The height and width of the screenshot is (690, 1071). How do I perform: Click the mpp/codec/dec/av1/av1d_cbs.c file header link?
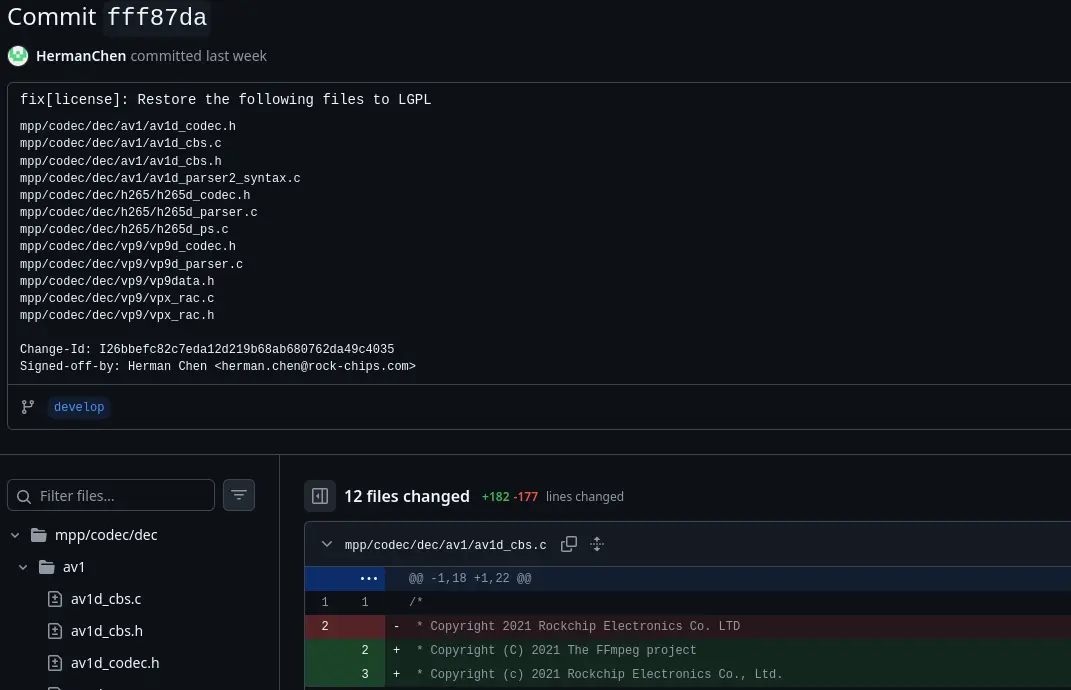coord(445,545)
